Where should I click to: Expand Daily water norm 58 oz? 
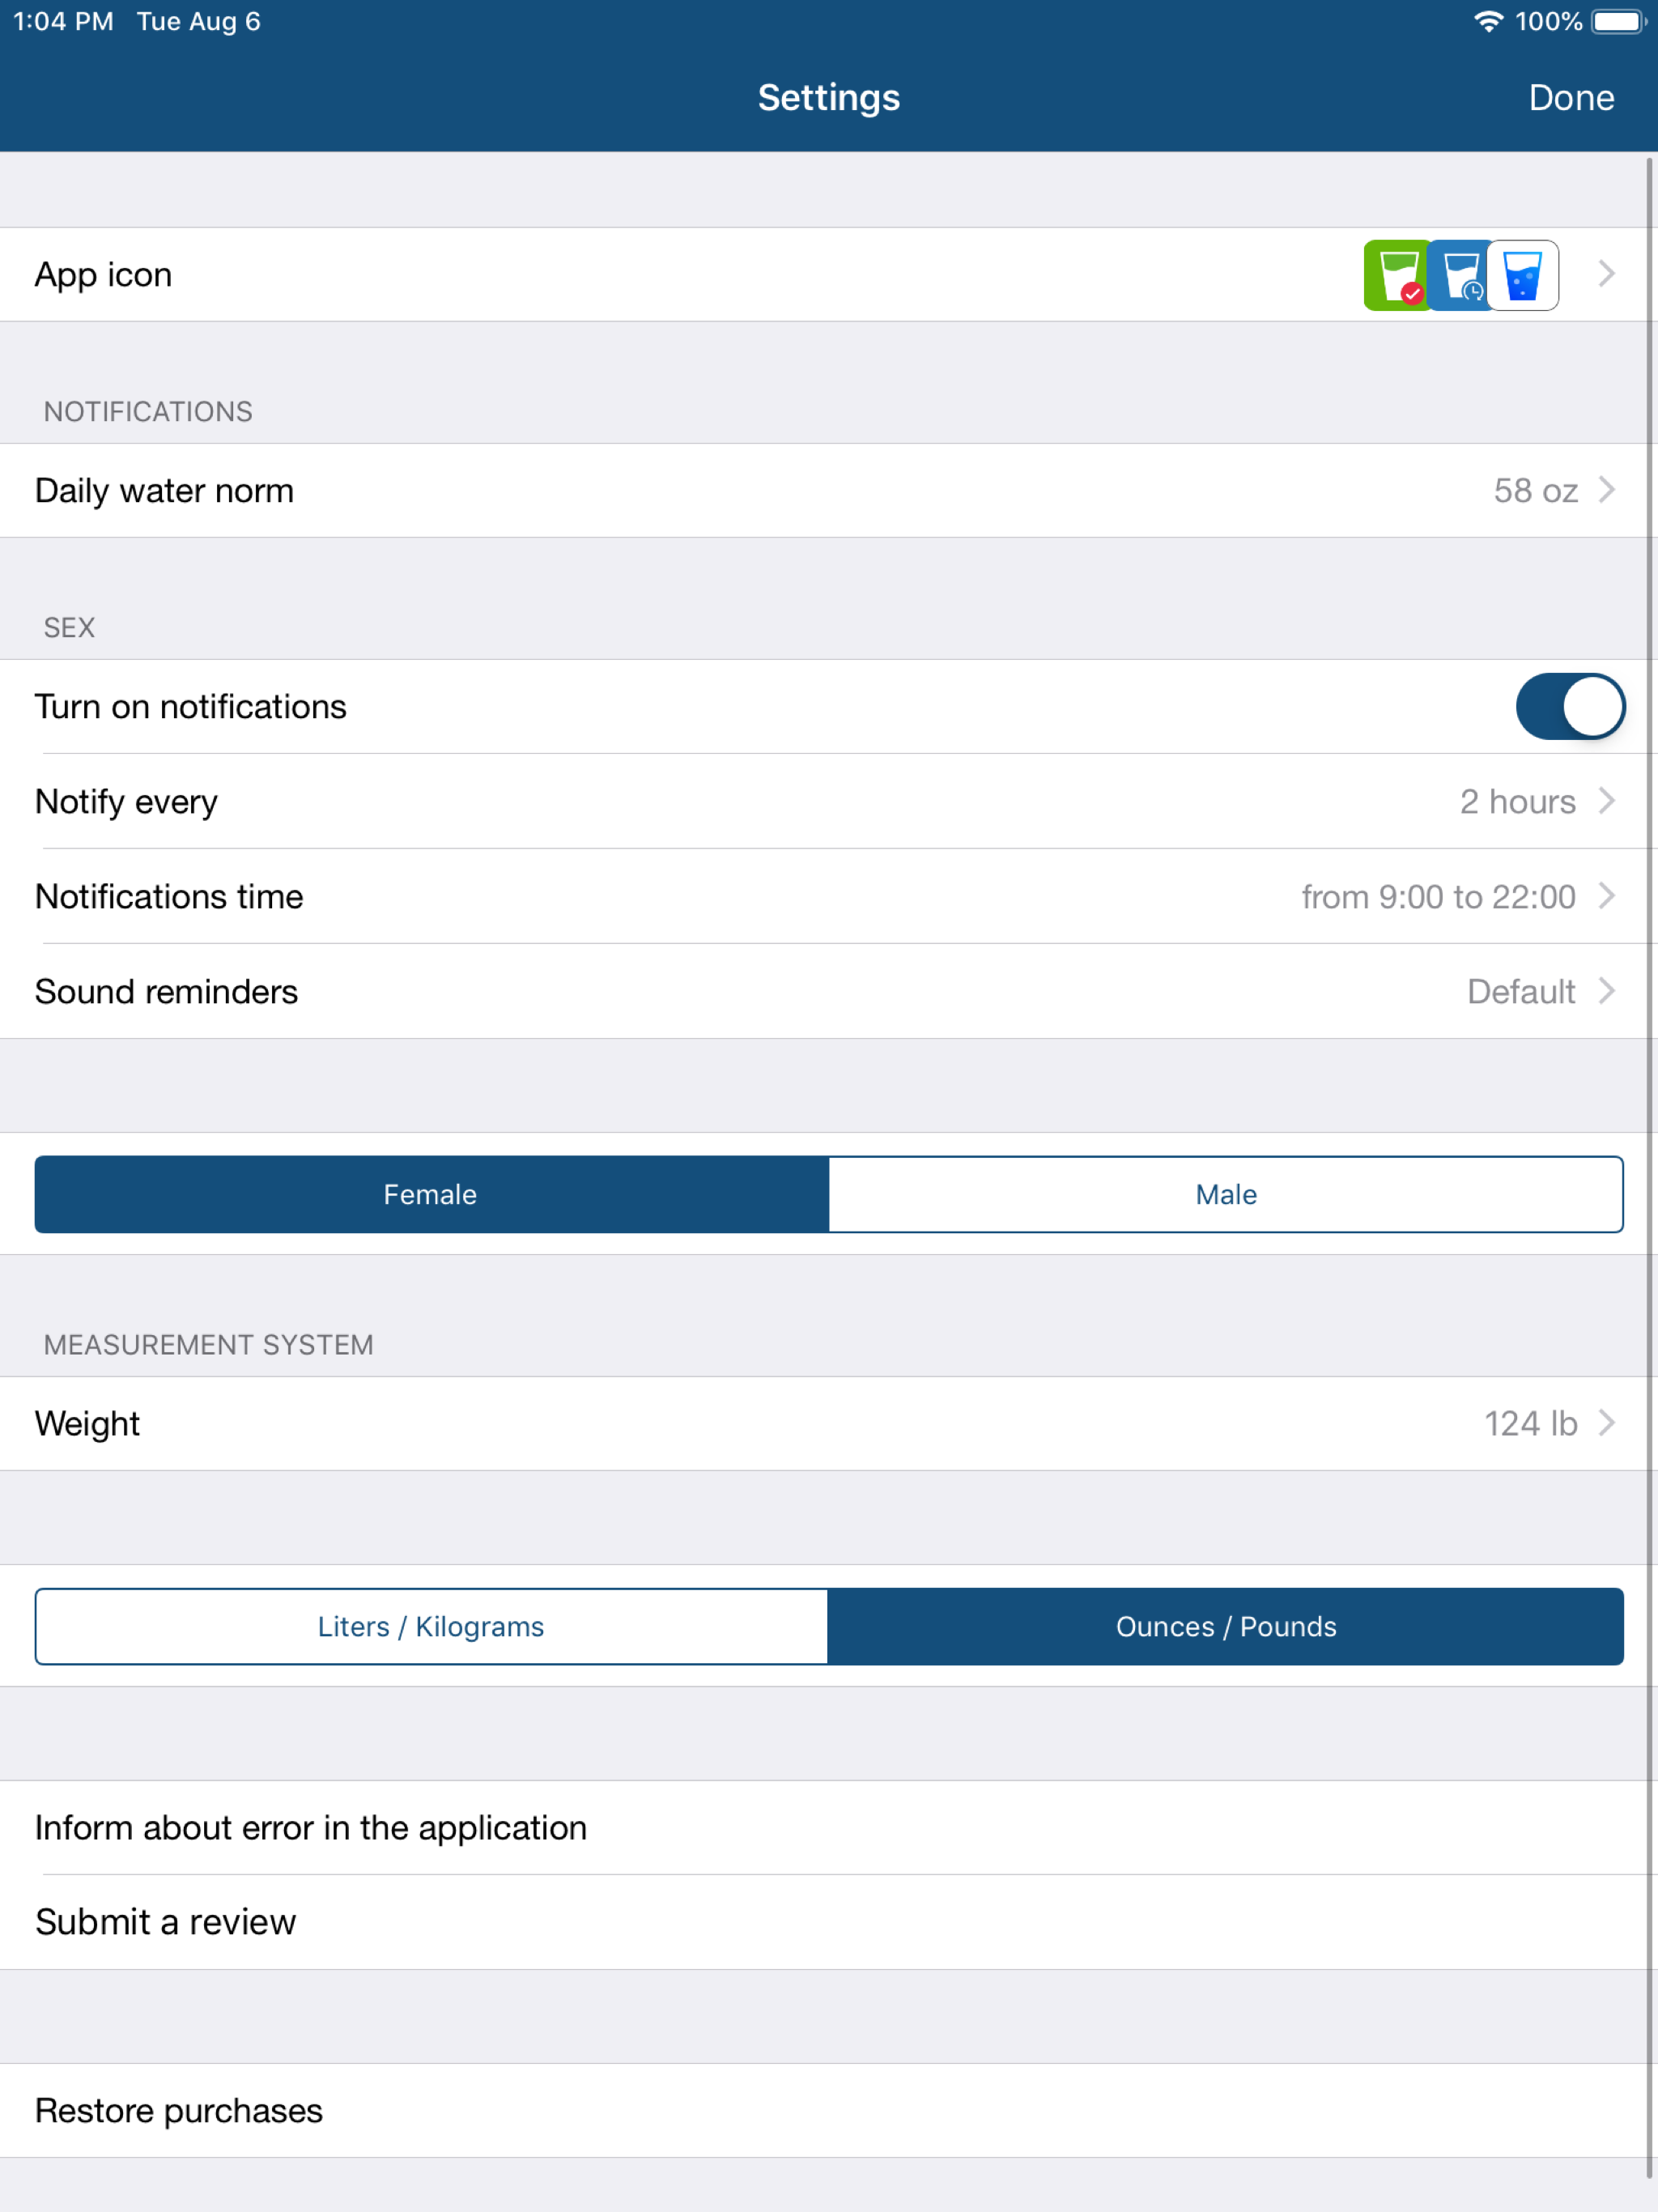point(829,491)
